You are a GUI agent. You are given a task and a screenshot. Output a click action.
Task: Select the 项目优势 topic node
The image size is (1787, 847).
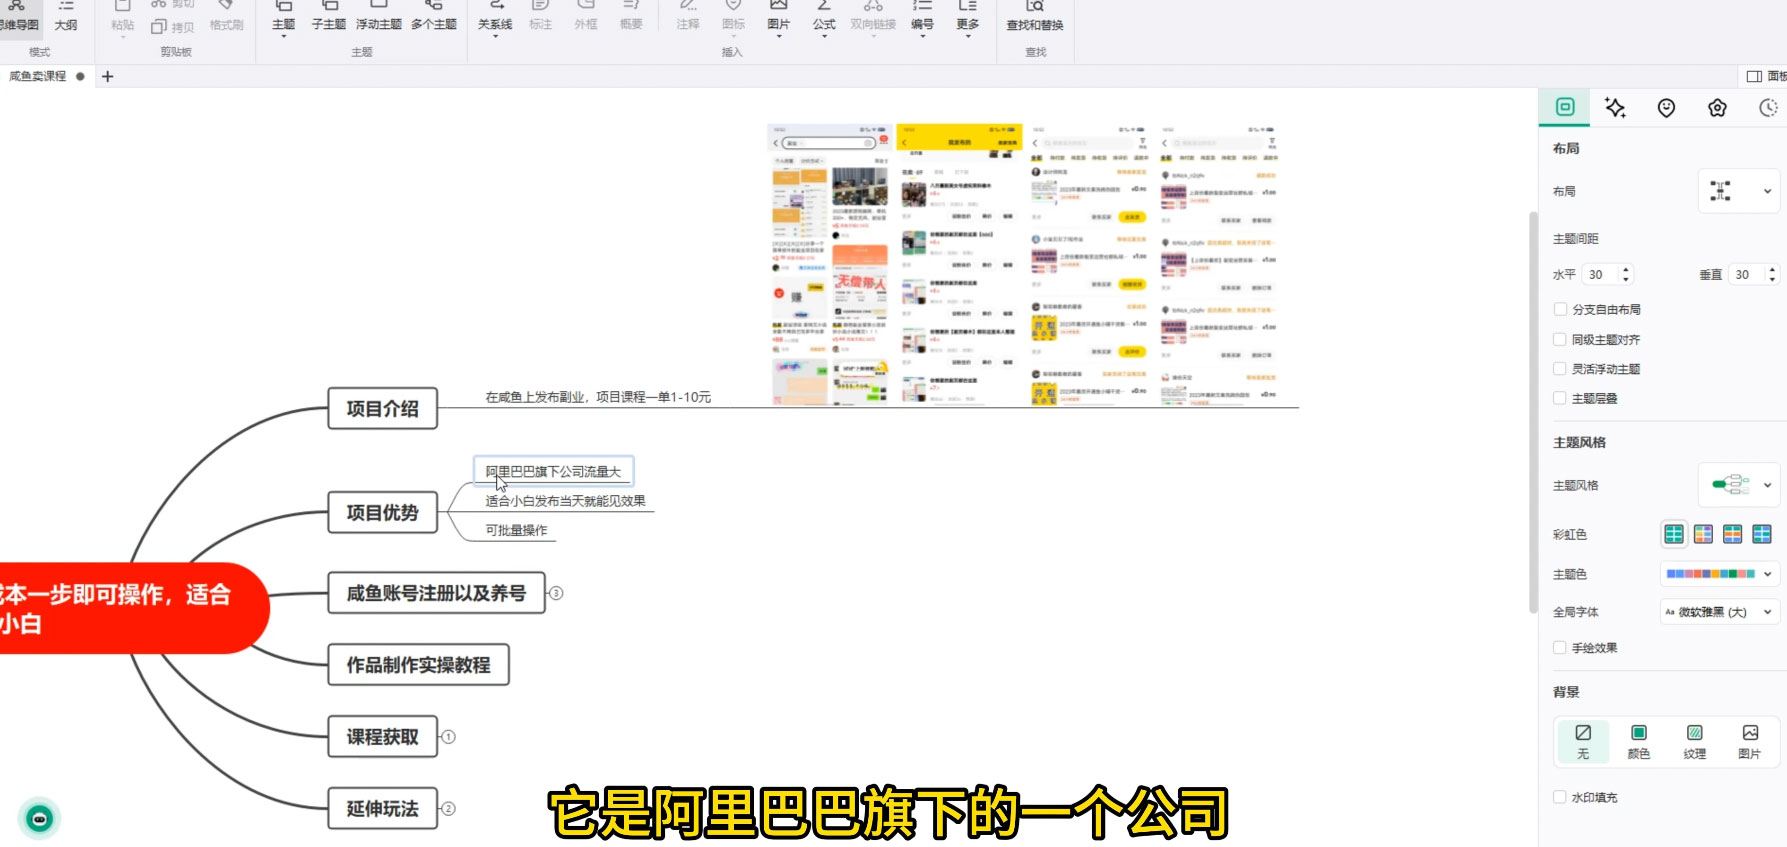[x=382, y=513]
